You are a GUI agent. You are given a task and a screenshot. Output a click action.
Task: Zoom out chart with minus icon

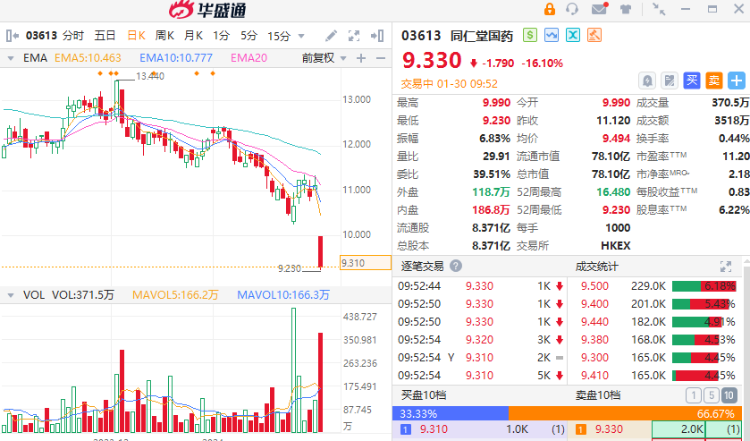pyautogui.click(x=381, y=58)
